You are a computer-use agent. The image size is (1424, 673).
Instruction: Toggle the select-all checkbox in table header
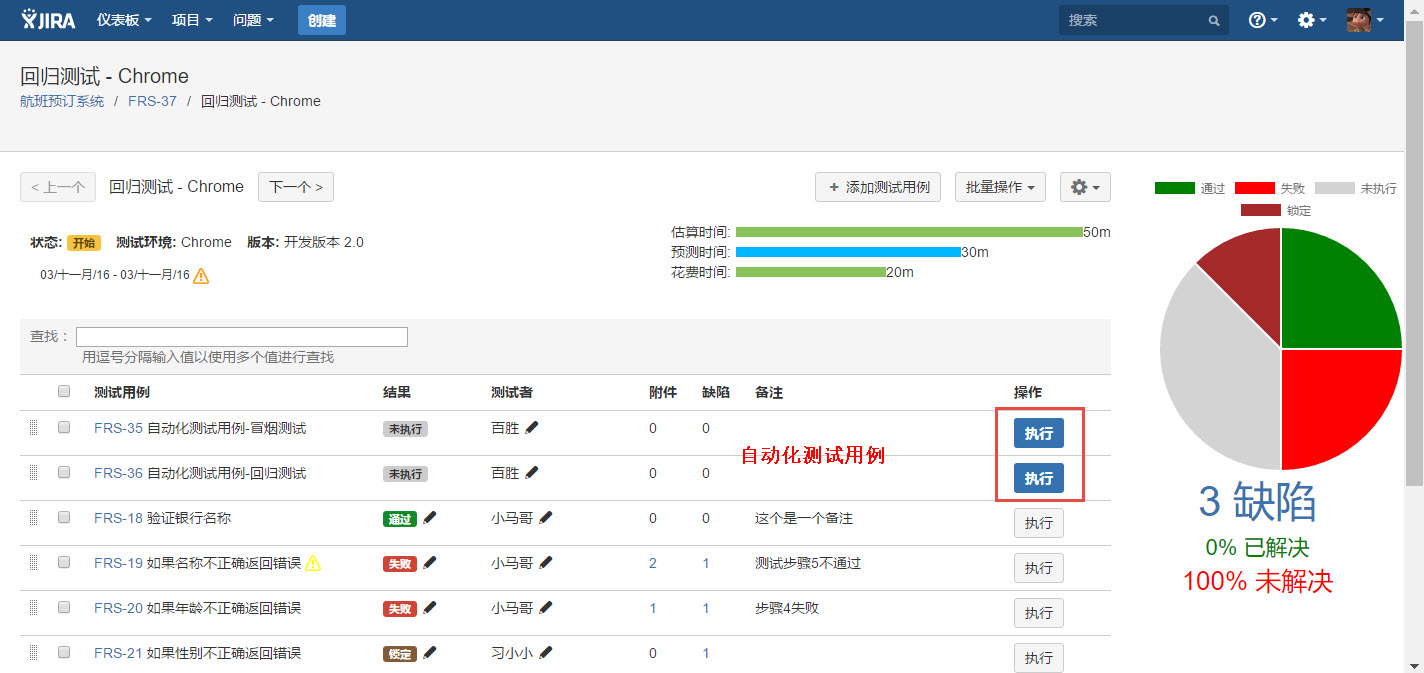[64, 391]
